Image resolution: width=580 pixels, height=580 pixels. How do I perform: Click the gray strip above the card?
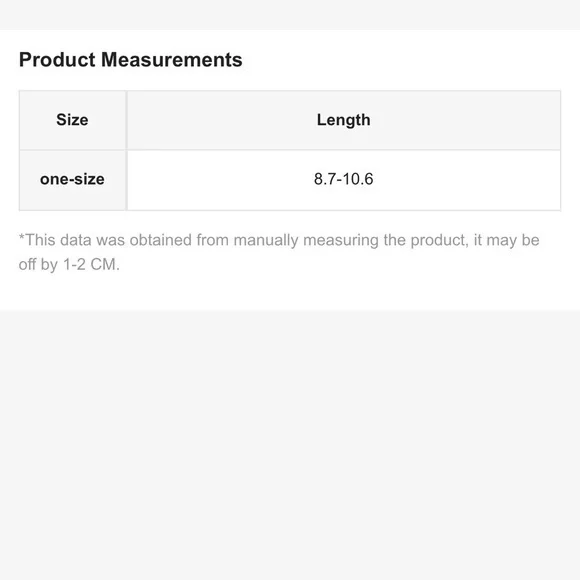coord(290,15)
